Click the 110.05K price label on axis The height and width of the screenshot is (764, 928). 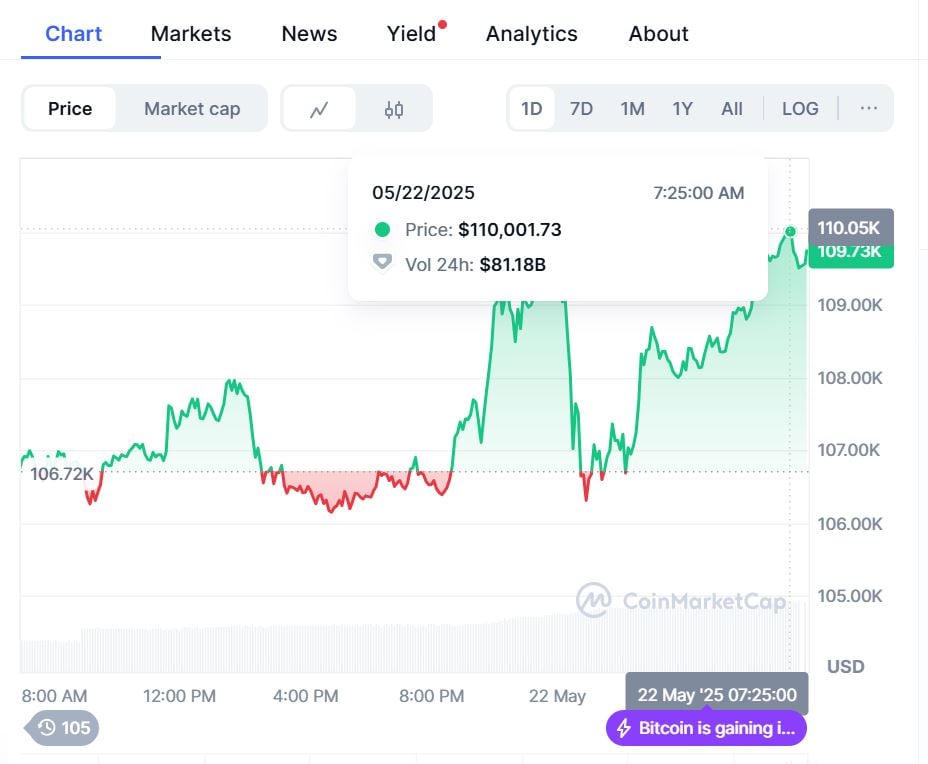point(849,227)
